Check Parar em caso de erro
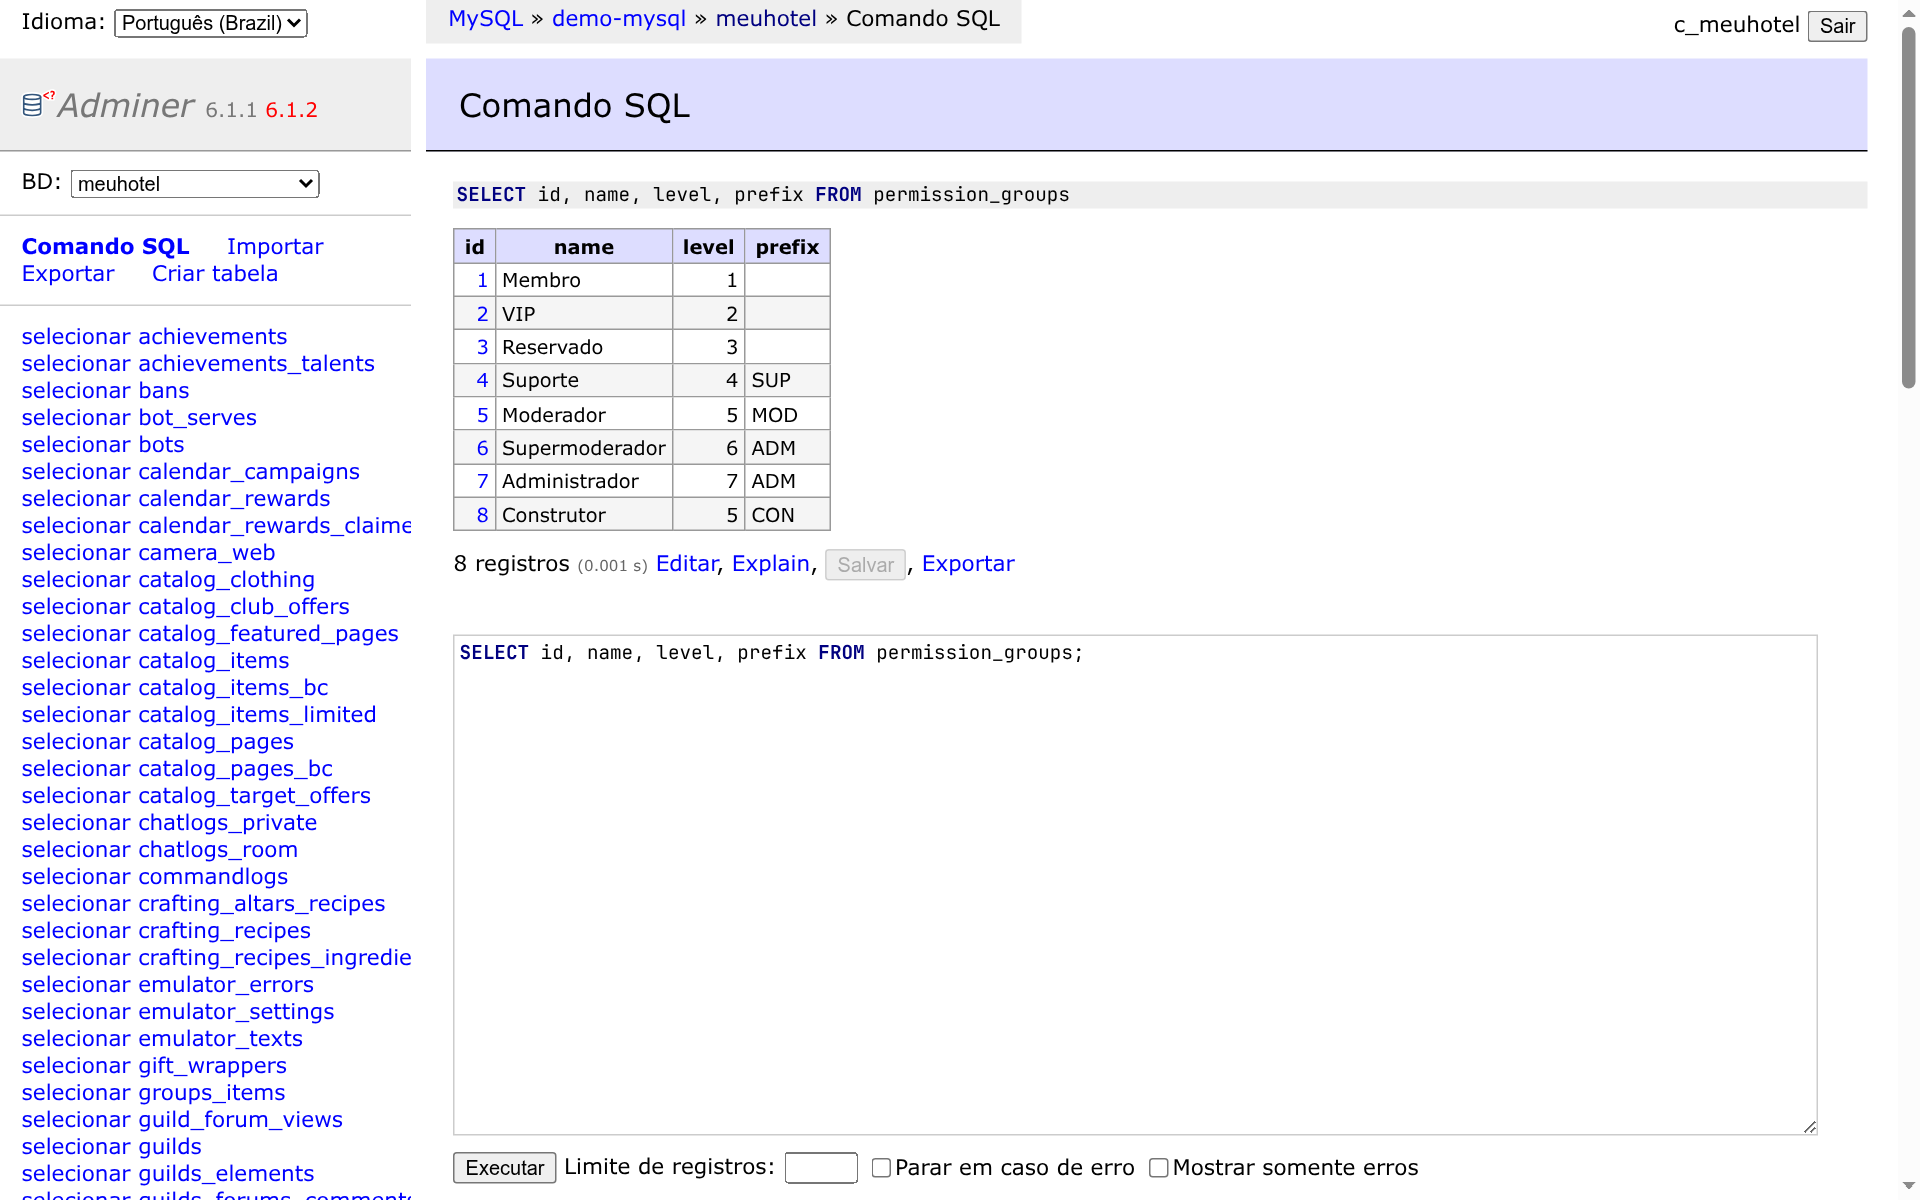This screenshot has width=1920, height=1200. [881, 1168]
